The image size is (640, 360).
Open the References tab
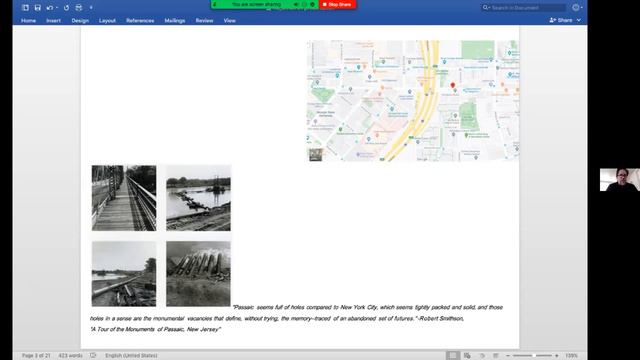pyautogui.click(x=140, y=20)
